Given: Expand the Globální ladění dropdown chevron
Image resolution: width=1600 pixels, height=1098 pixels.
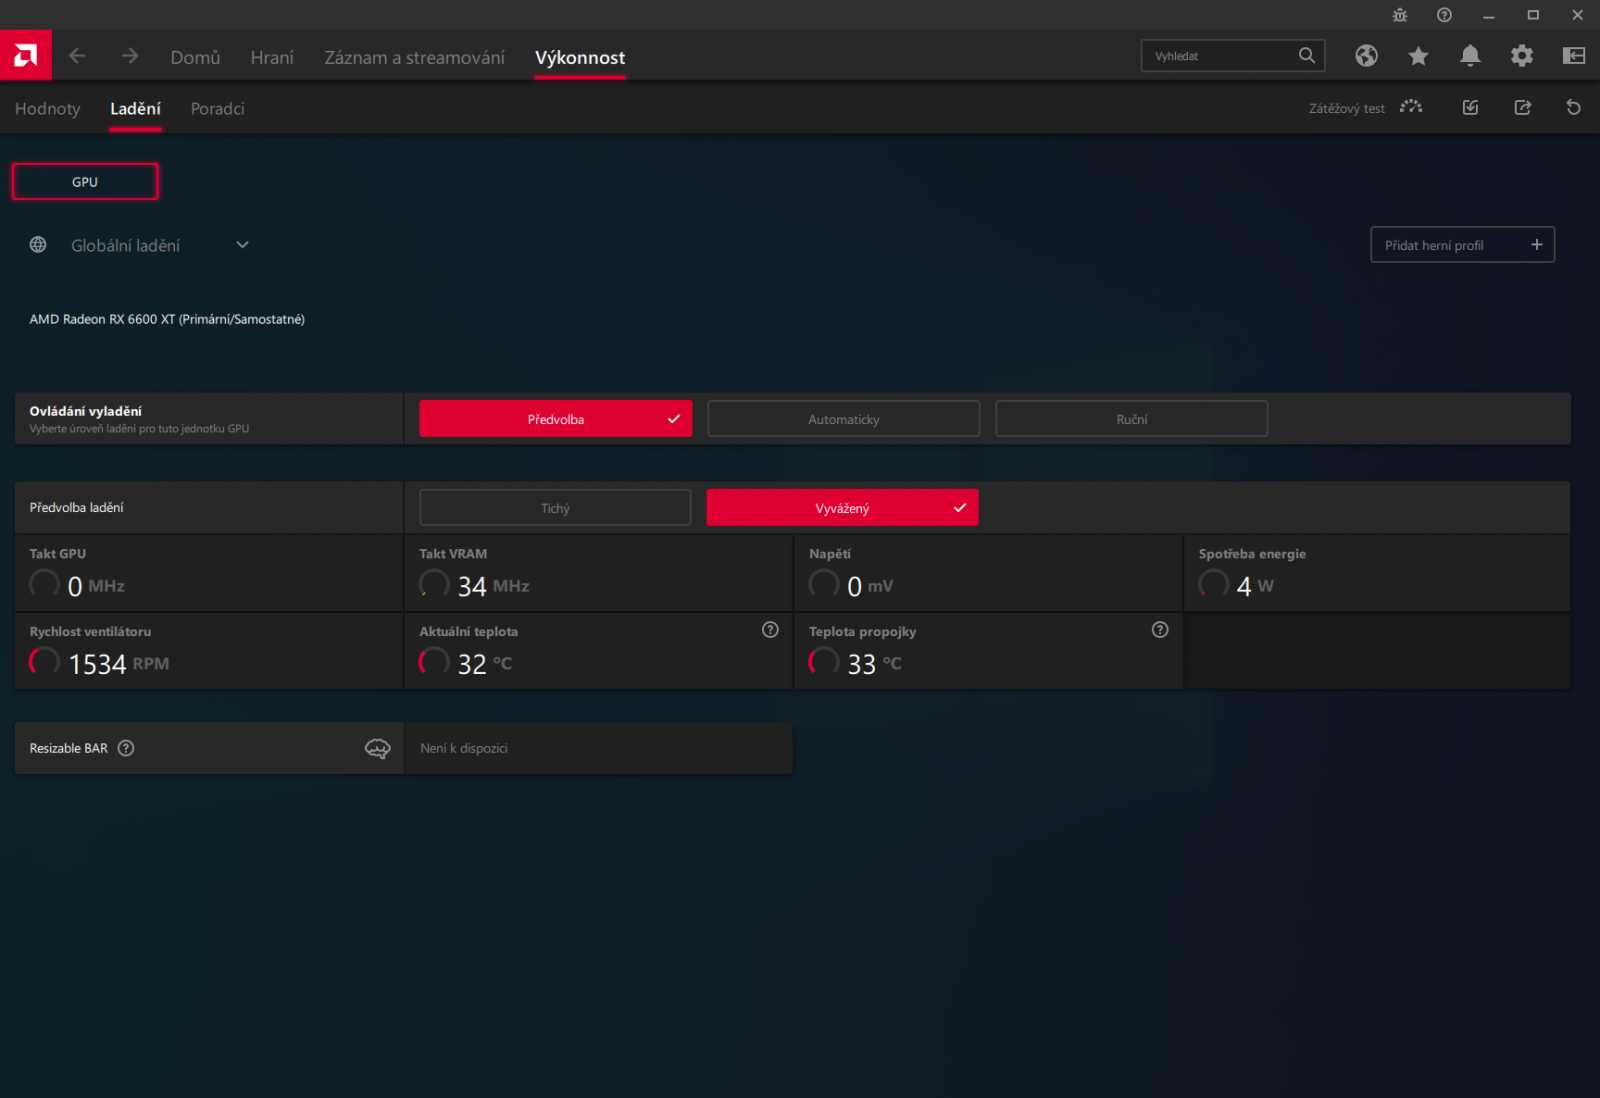Looking at the screenshot, I should point(242,245).
